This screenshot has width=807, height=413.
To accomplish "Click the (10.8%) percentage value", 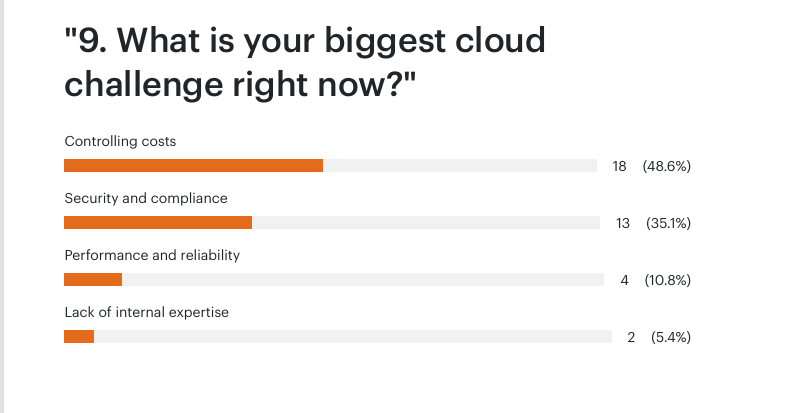I will coord(667,280).
